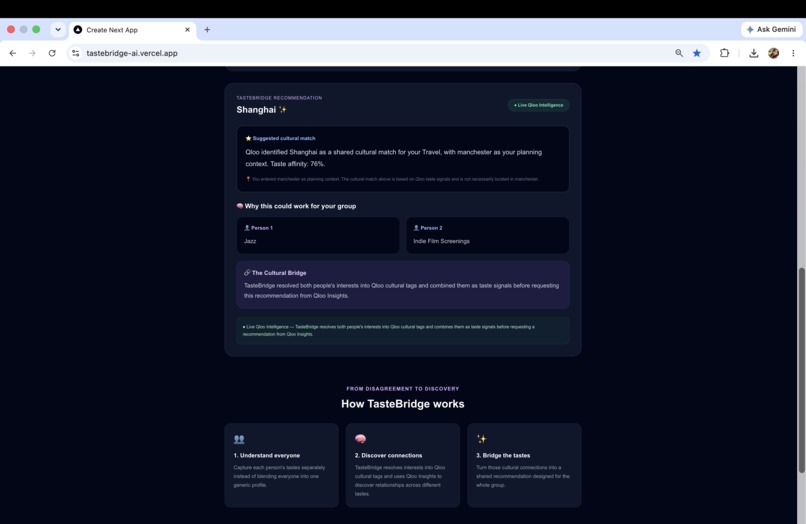Go back with the browser back arrow
Viewport: 806px width, 524px height.
click(12, 53)
